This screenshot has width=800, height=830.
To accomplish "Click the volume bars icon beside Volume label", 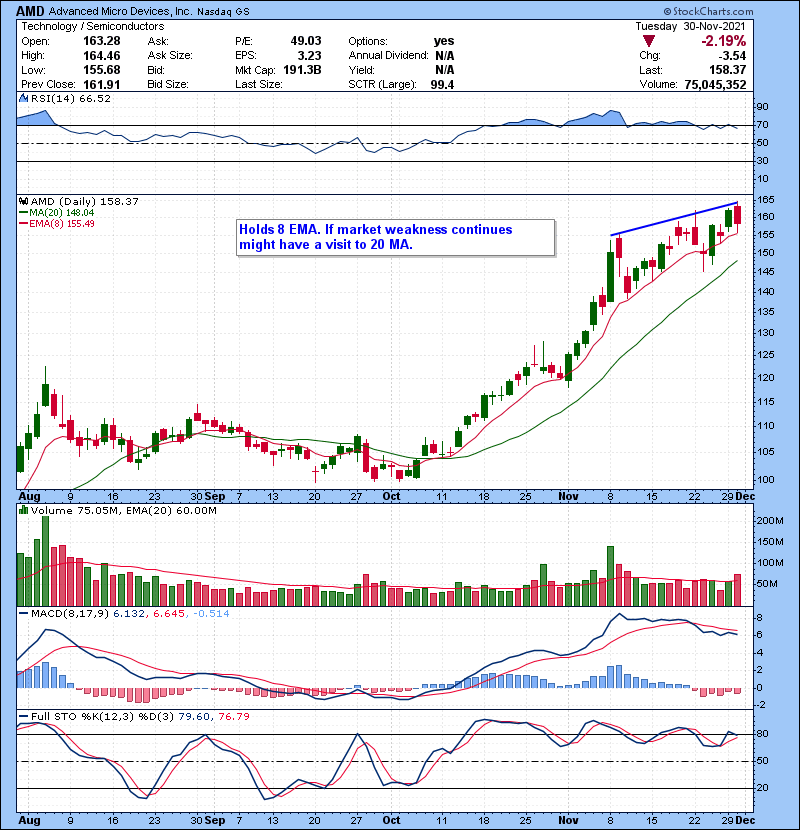I will tap(23, 510).
